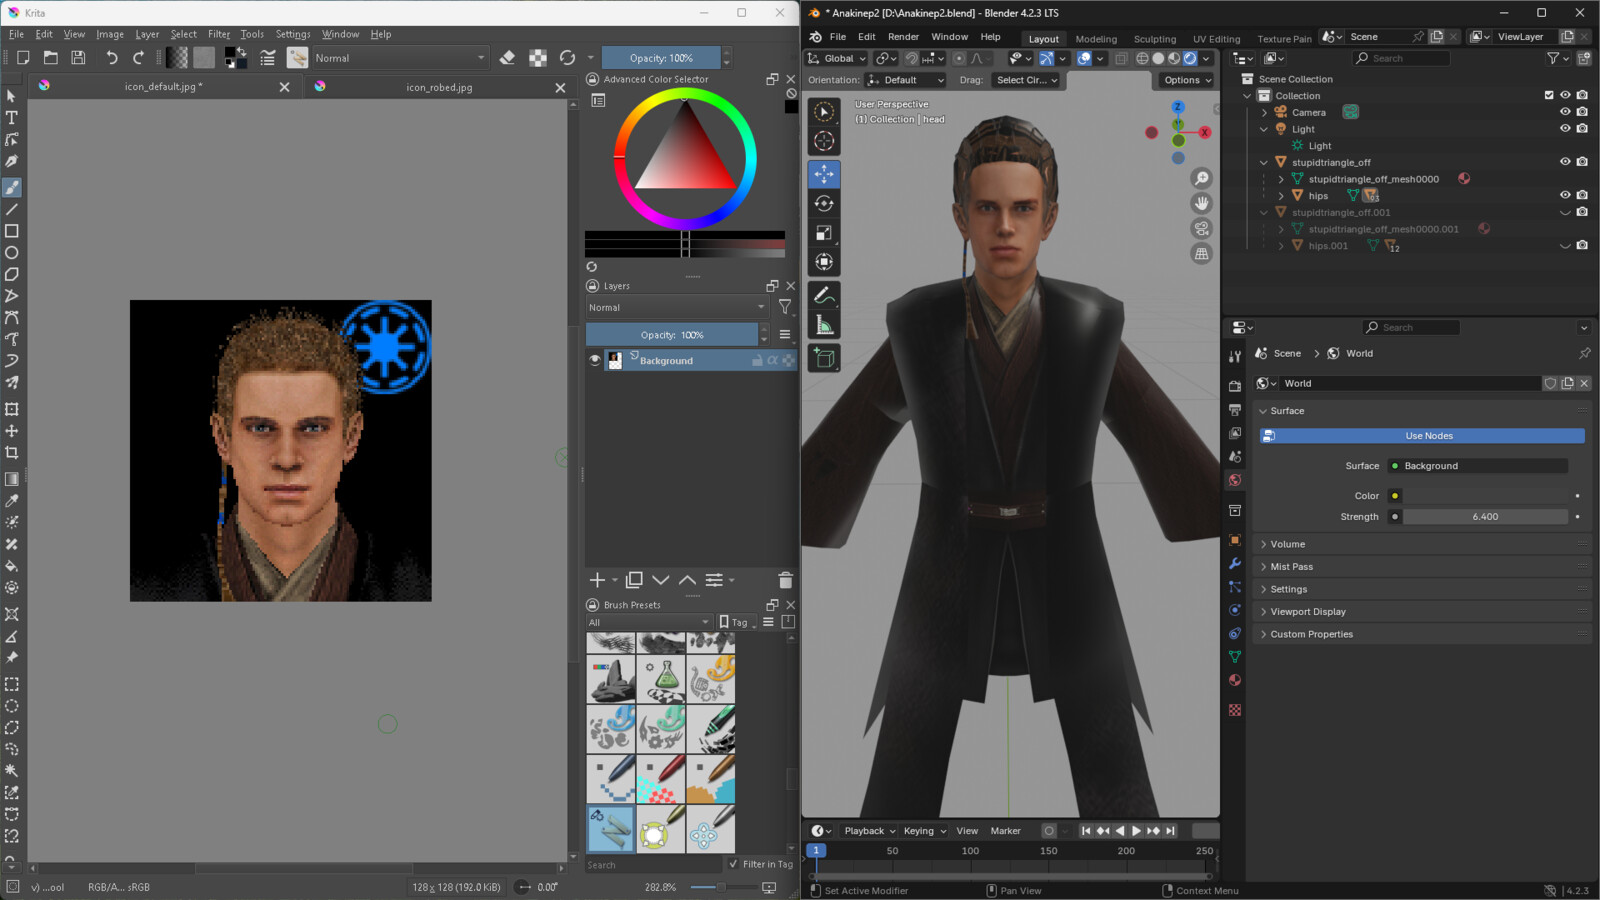Select the Text tool in Krita toolbox
Image resolution: width=1600 pixels, height=900 pixels.
[x=12, y=118]
